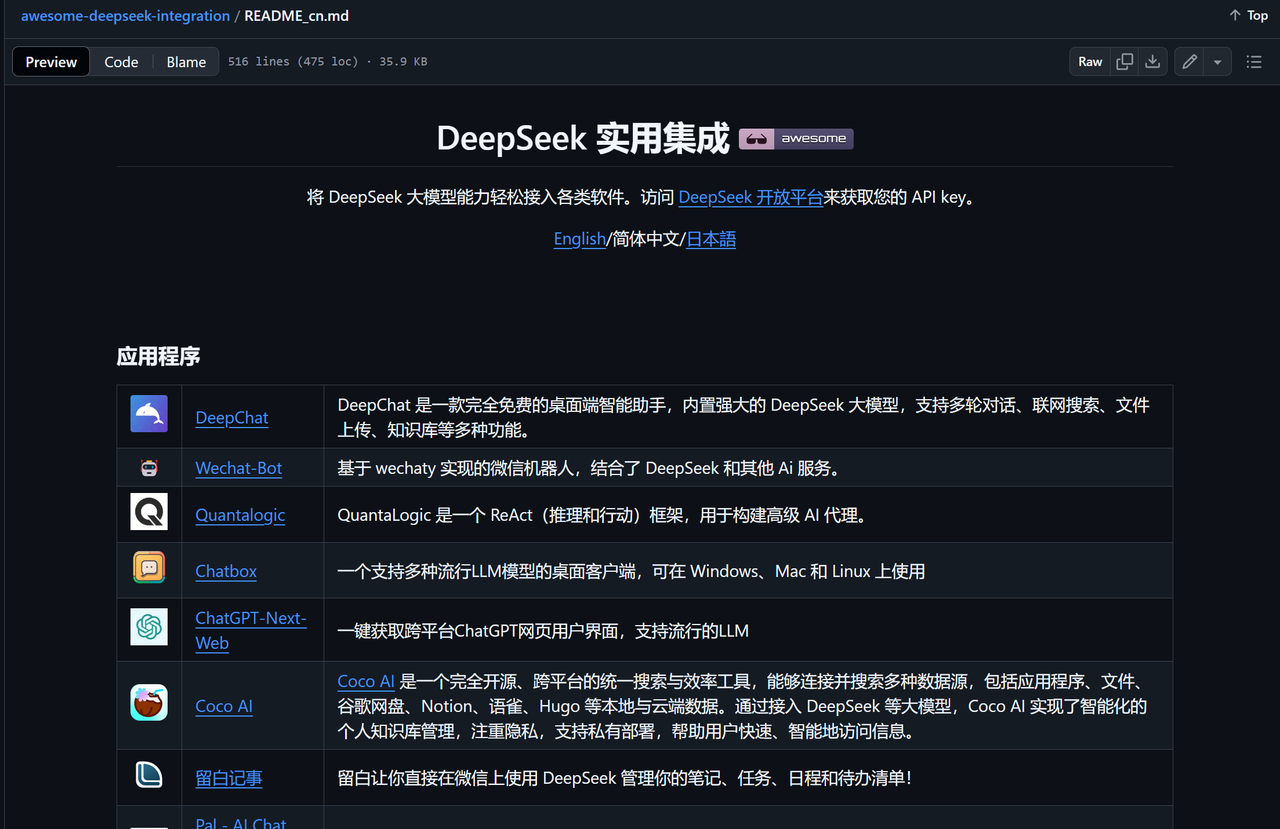Click the DeepChat dolphin logo
This screenshot has width=1280, height=829.
point(149,414)
